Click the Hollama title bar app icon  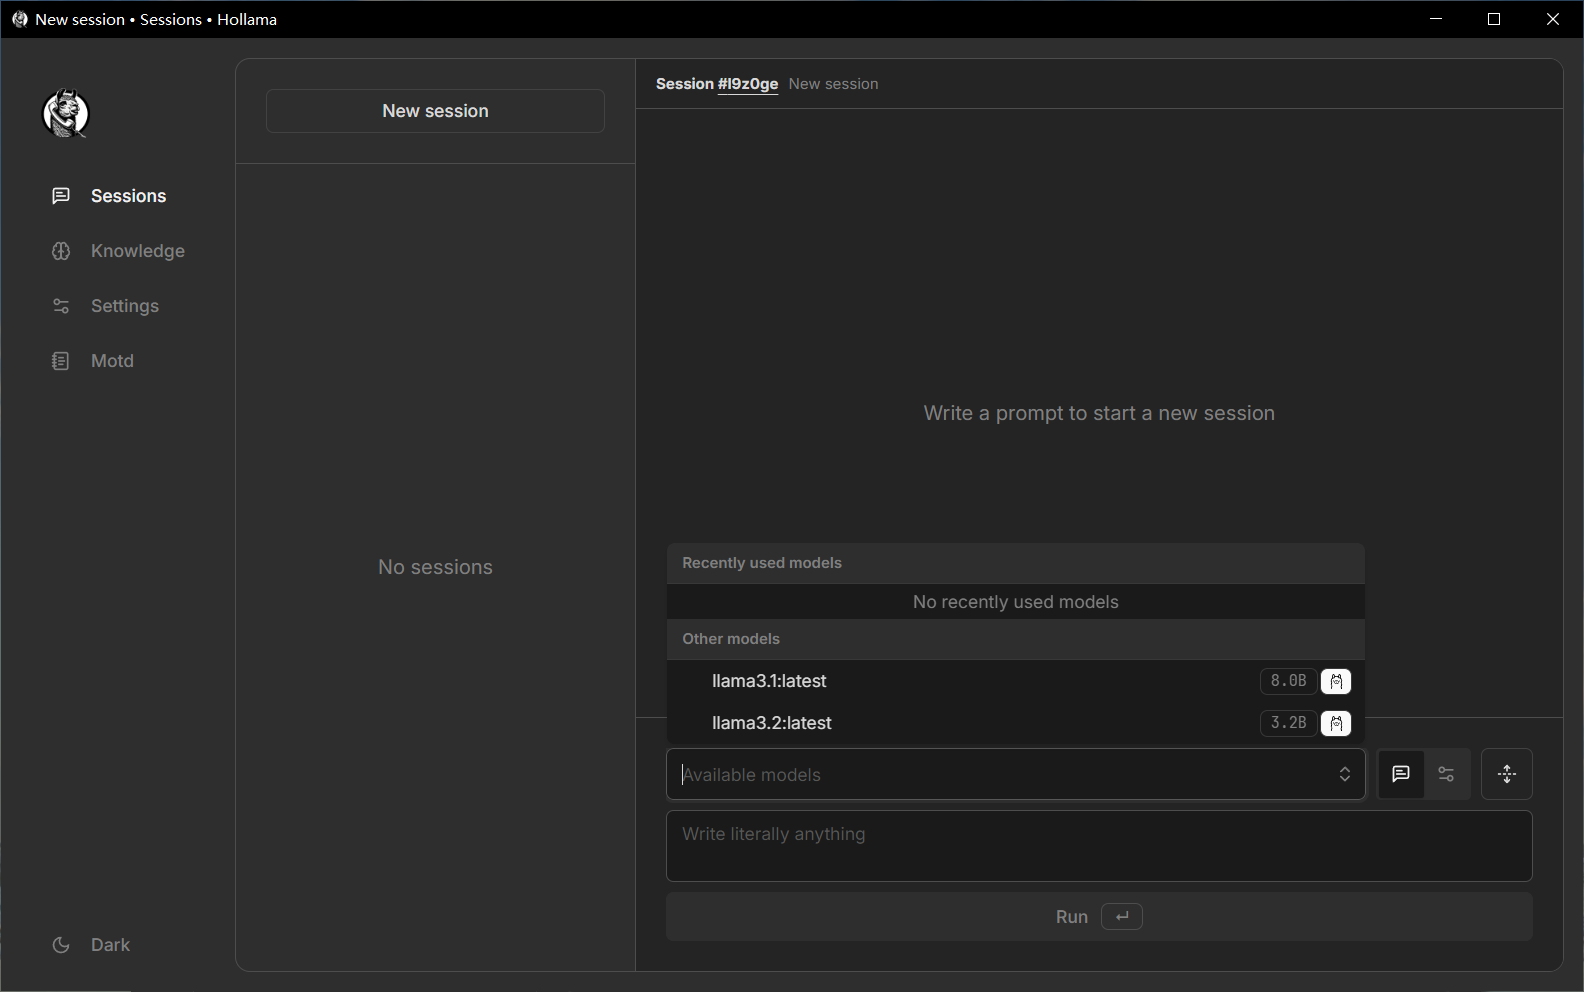click(x=19, y=19)
